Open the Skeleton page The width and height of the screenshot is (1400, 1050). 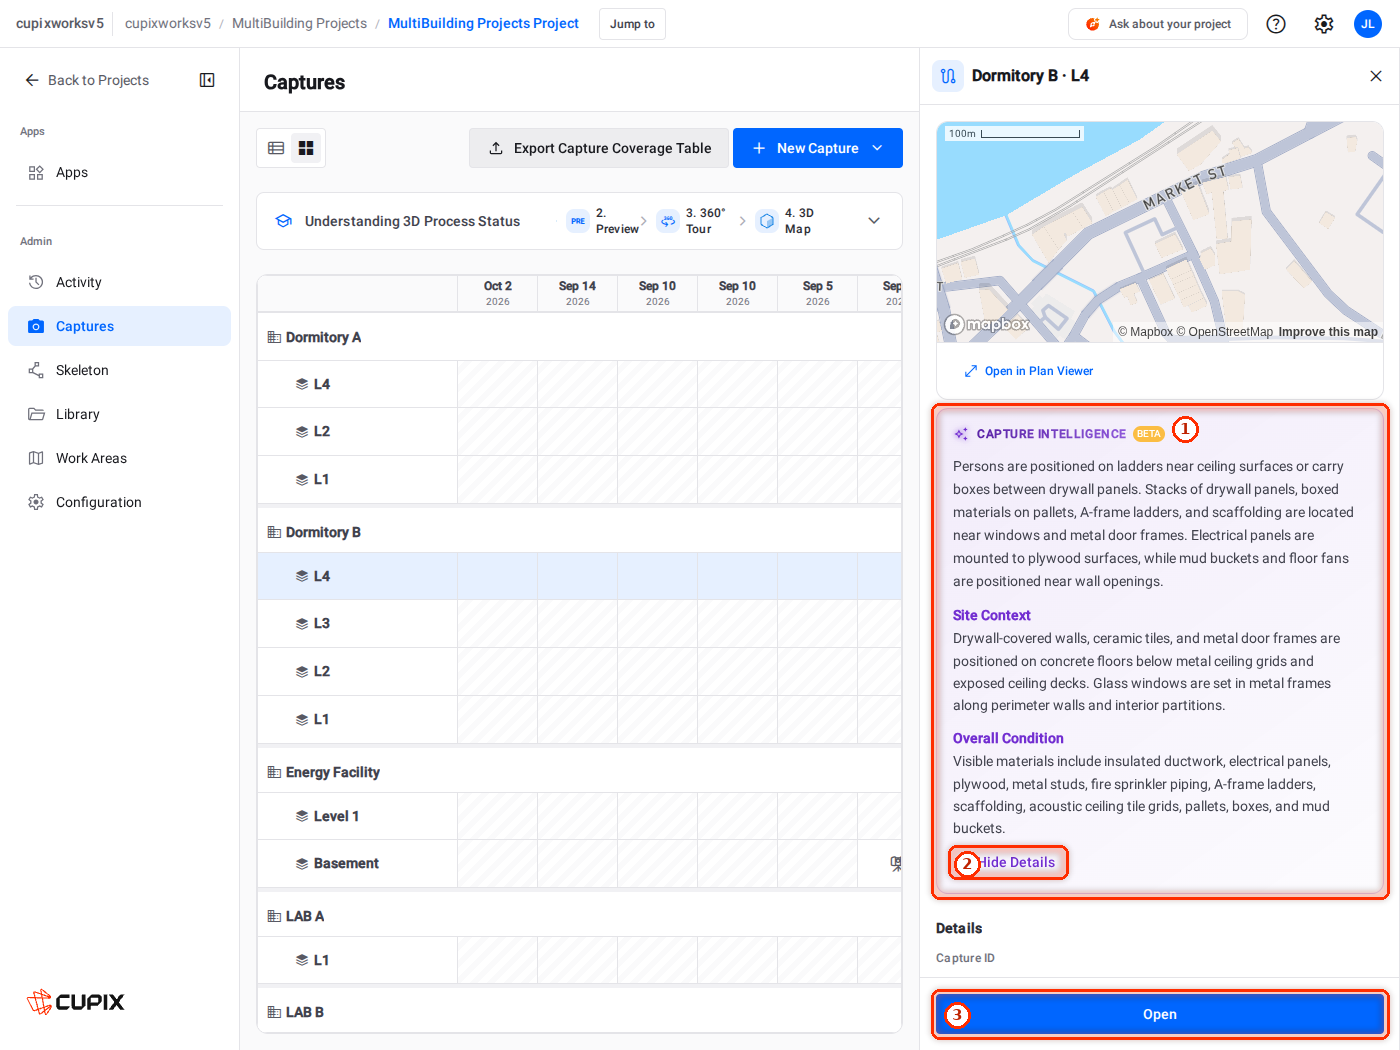point(120,370)
